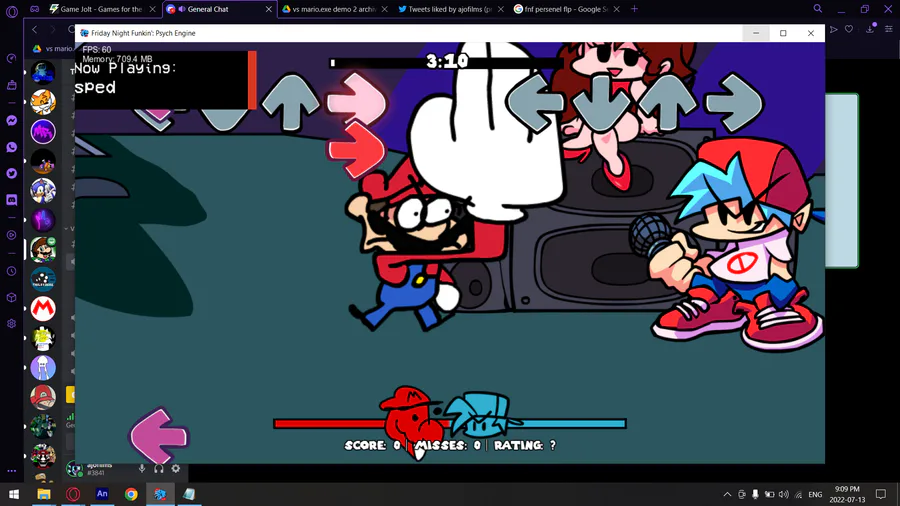Click the heart bookmark icon in Opera

pos(849,29)
